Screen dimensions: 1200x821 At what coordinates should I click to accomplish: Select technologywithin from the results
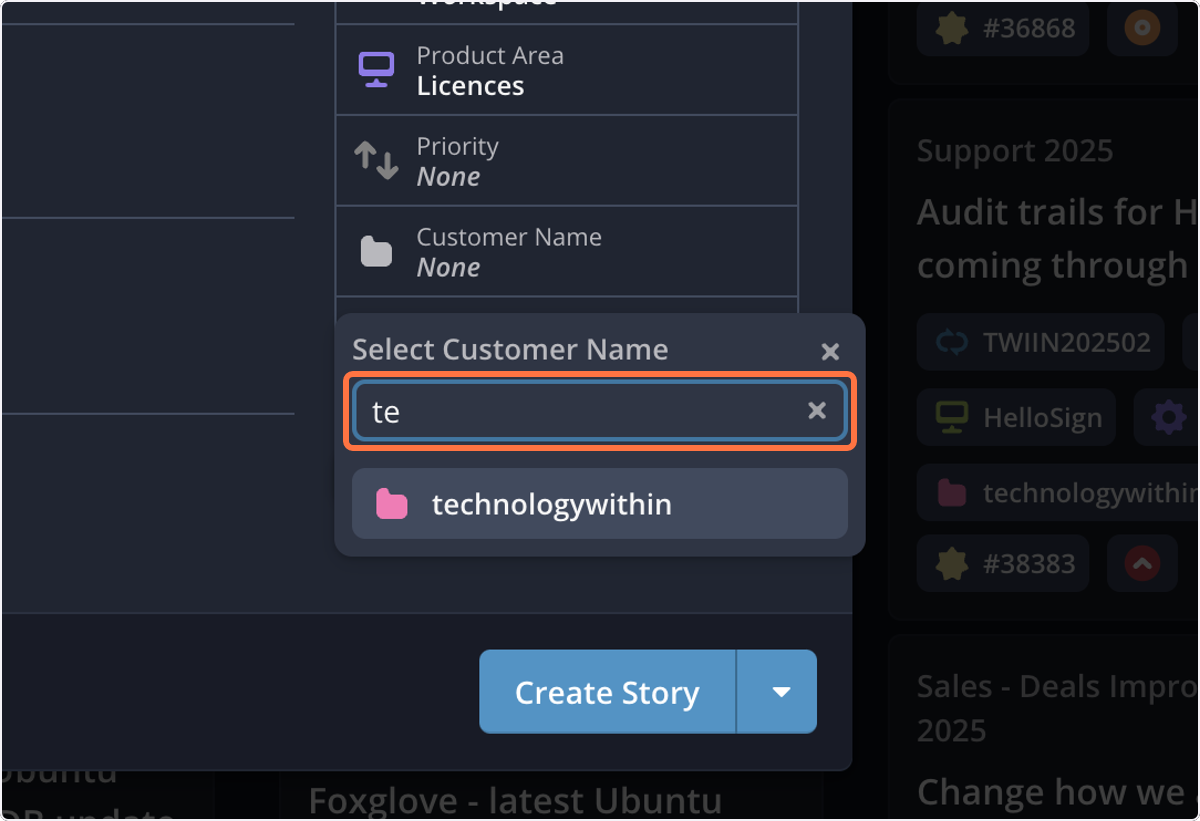[x=599, y=504]
